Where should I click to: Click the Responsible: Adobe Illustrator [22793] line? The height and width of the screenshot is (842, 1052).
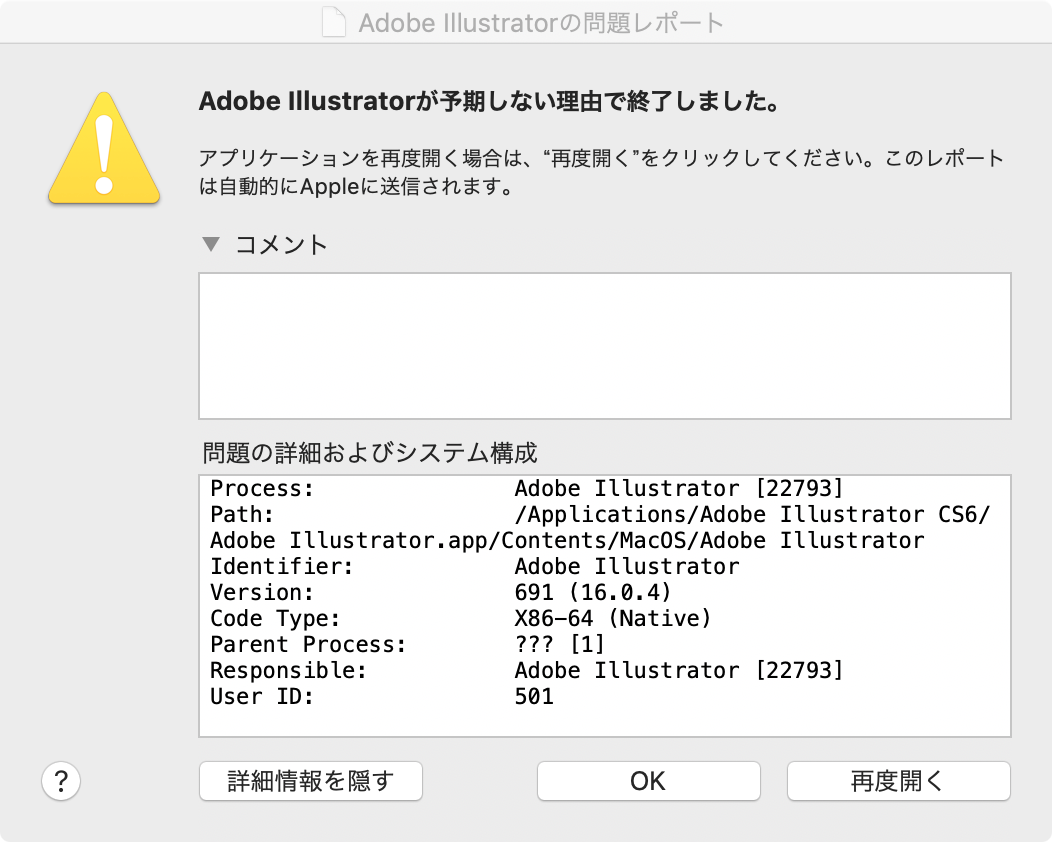pyautogui.click(x=527, y=670)
